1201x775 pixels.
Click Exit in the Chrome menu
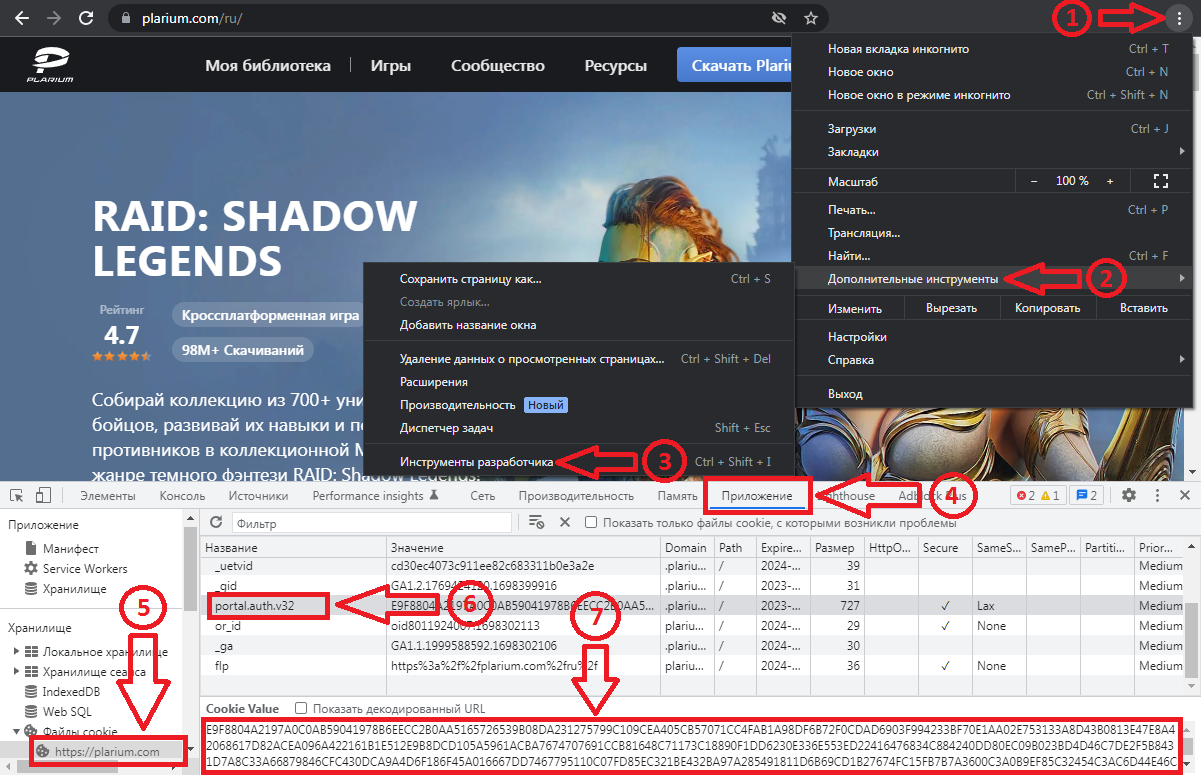coord(994,394)
